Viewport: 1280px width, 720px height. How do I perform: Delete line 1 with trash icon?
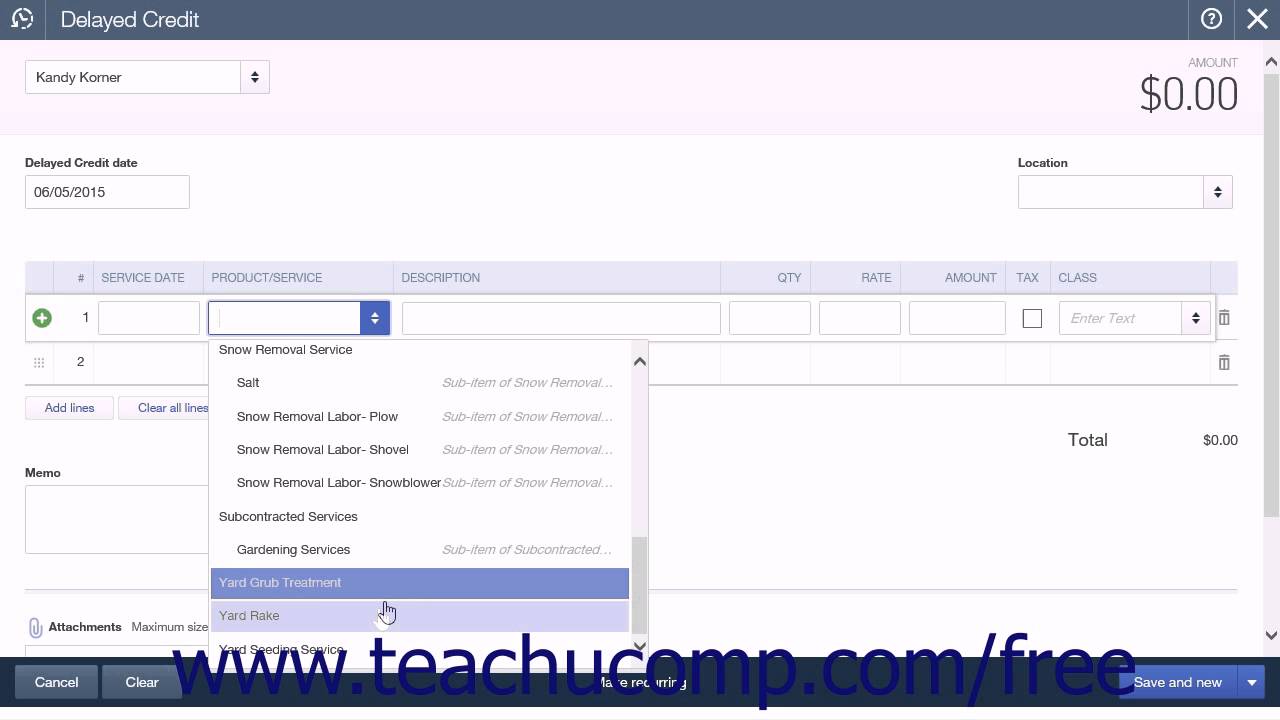tap(1224, 318)
